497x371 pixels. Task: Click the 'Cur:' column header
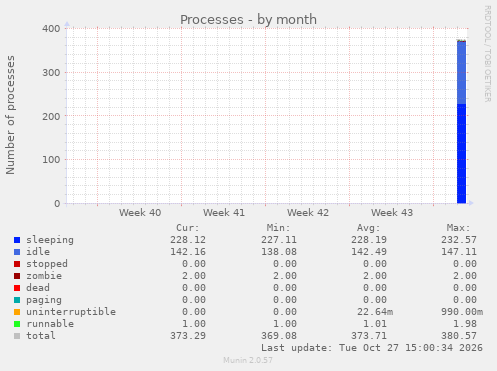coord(188,228)
